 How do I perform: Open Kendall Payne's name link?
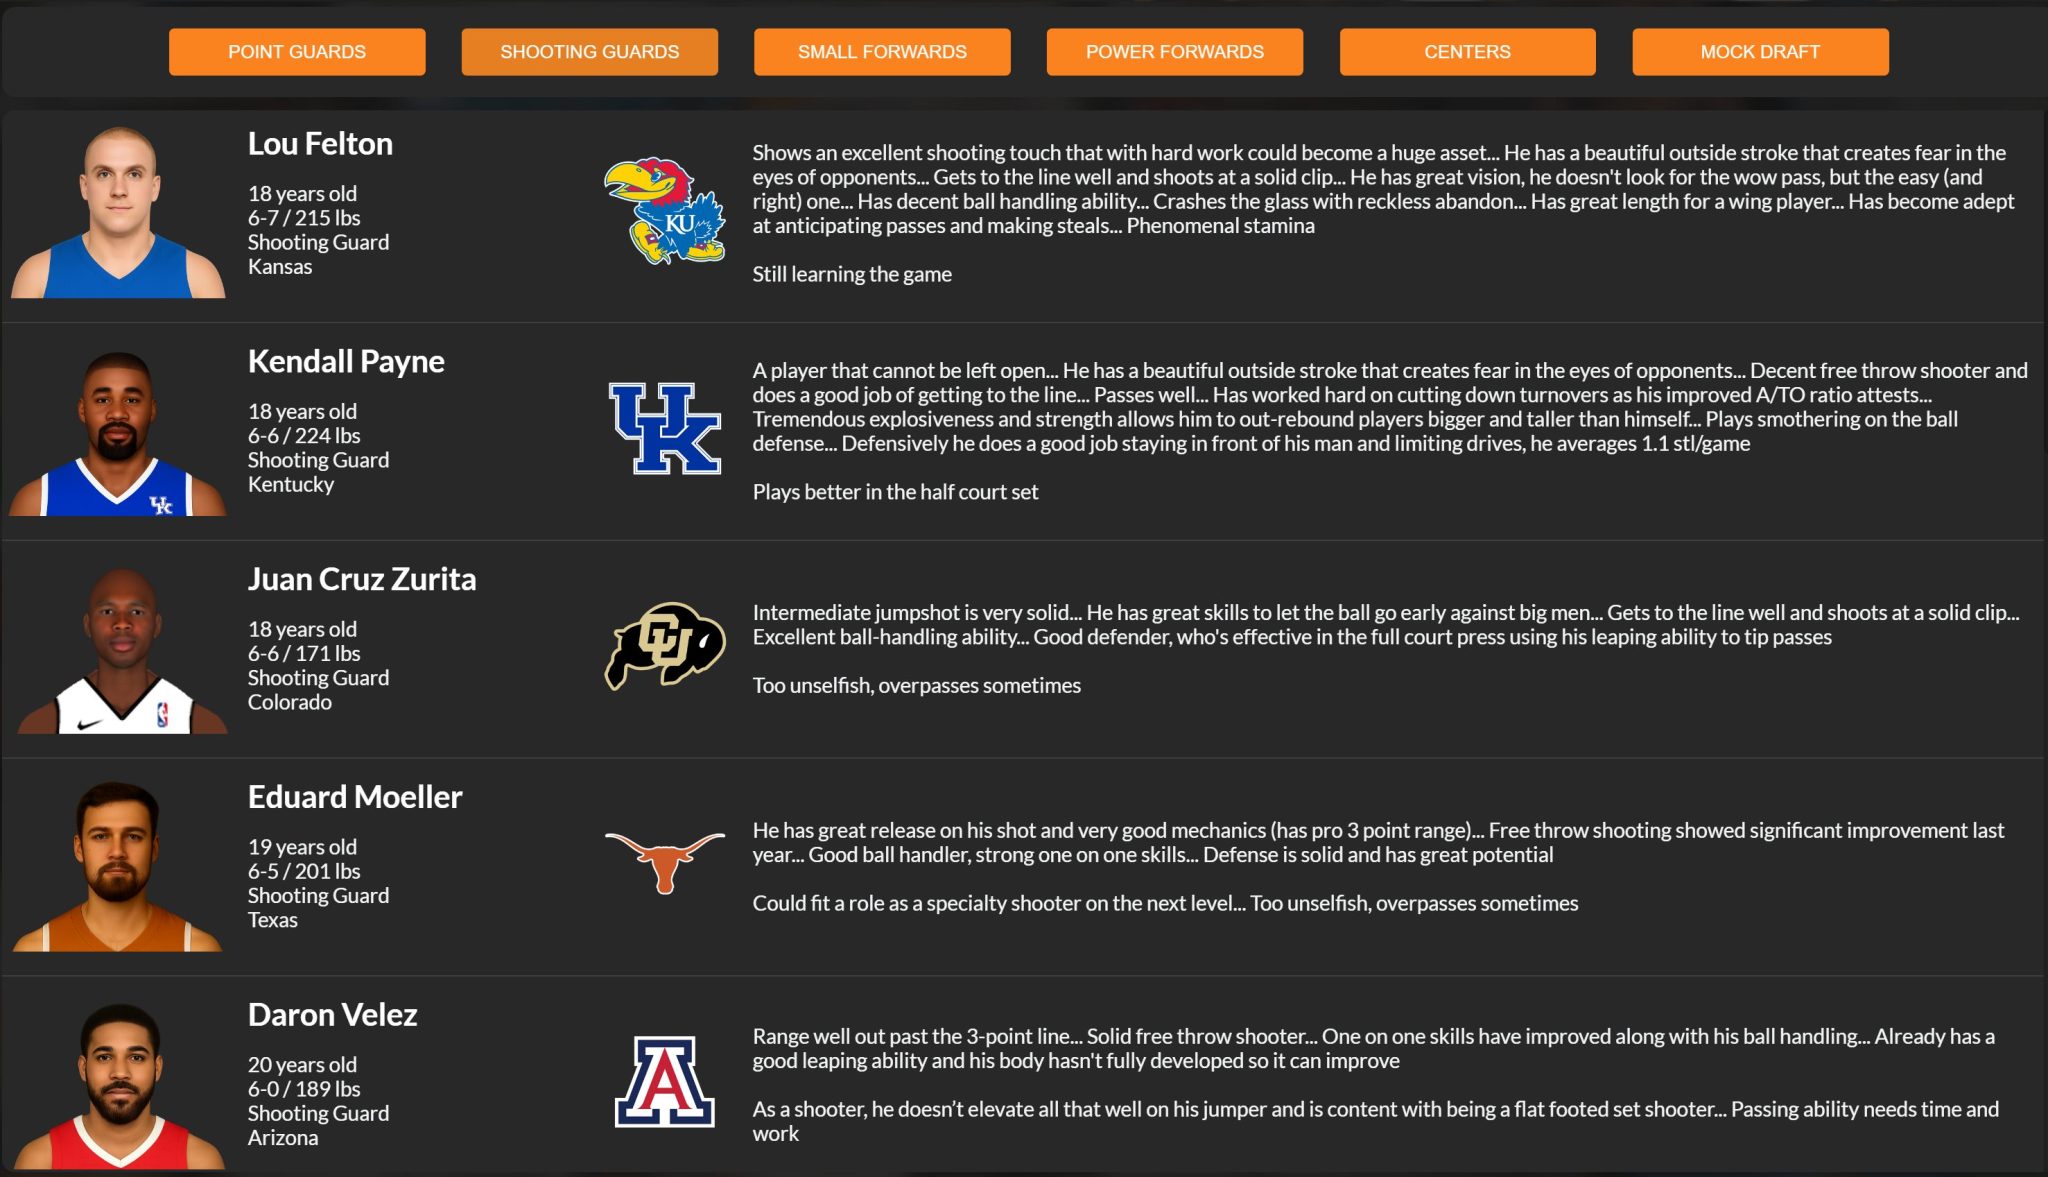pyautogui.click(x=346, y=361)
